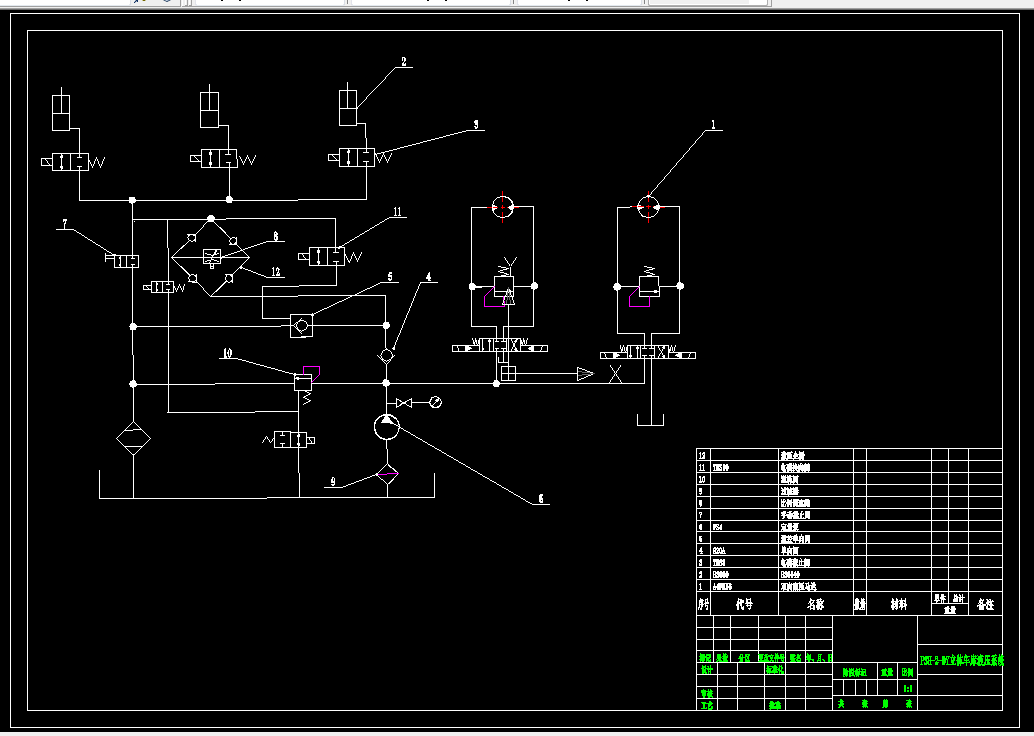Select the solenoid valve below the relief valve
Screen dimensions: 1034x736
pyautogui.click(x=289, y=439)
